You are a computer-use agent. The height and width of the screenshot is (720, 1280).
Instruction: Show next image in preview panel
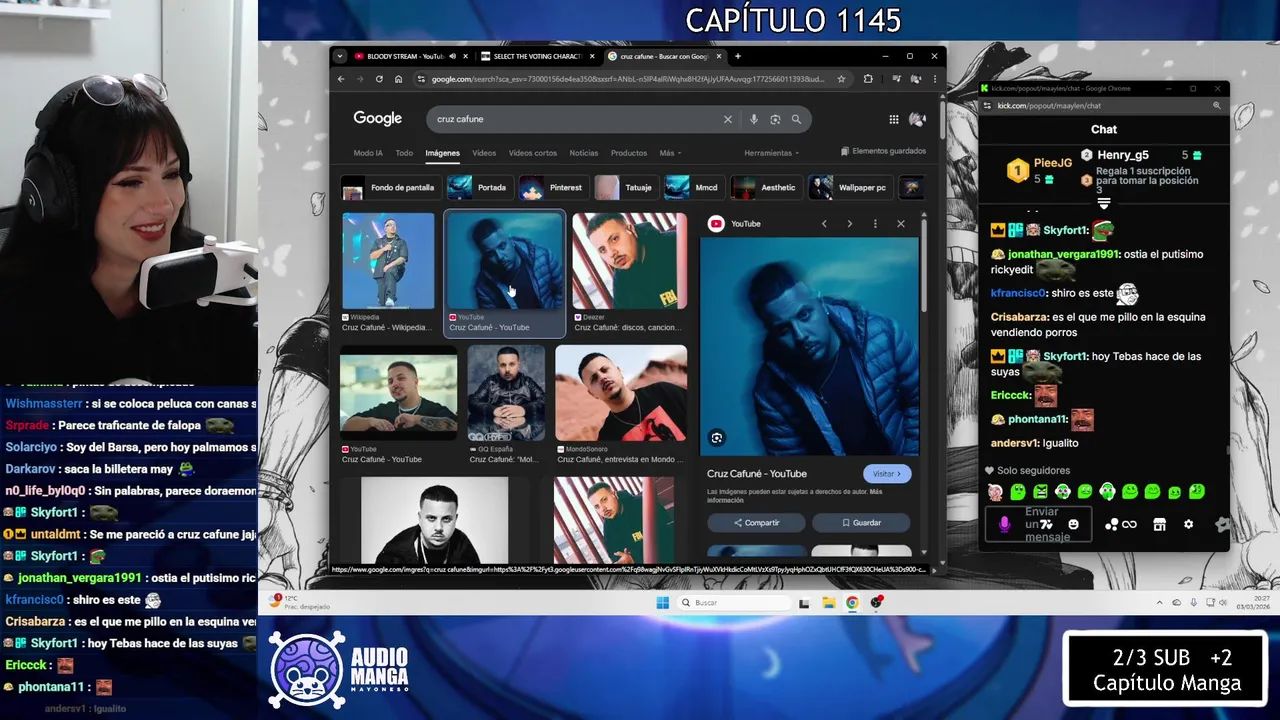click(849, 224)
